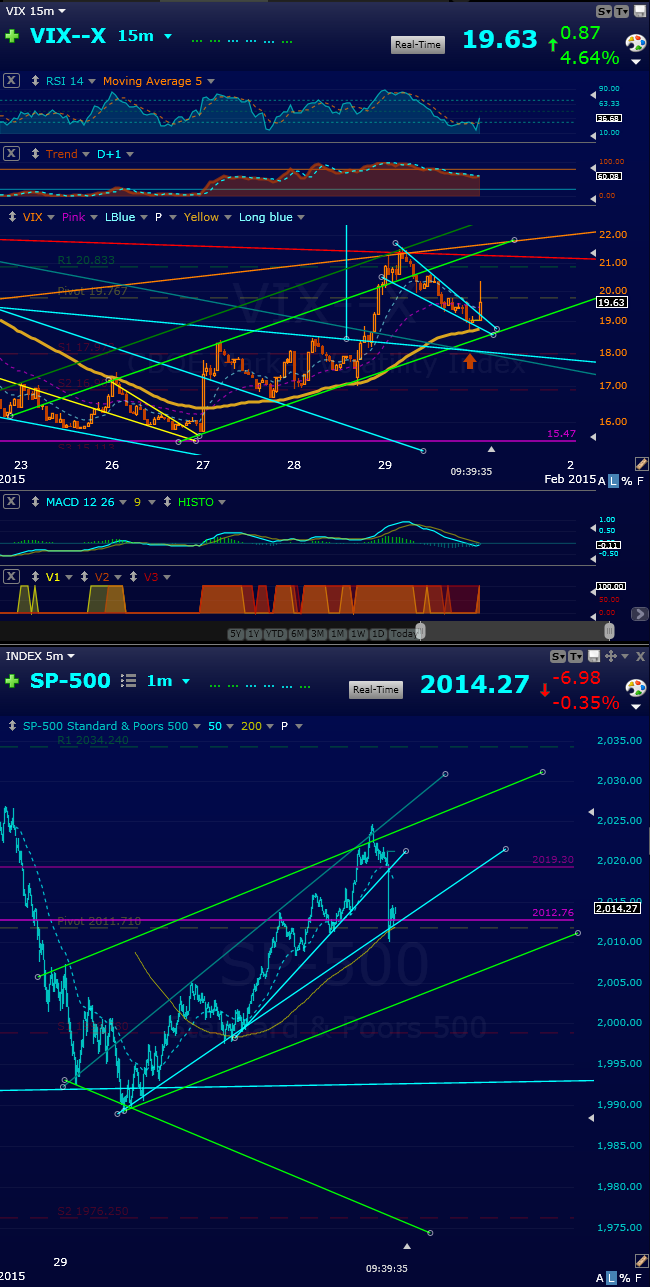The image size is (650, 1287).
Task: Toggle arithmetic scale A in VIX chart
Action: point(601,481)
